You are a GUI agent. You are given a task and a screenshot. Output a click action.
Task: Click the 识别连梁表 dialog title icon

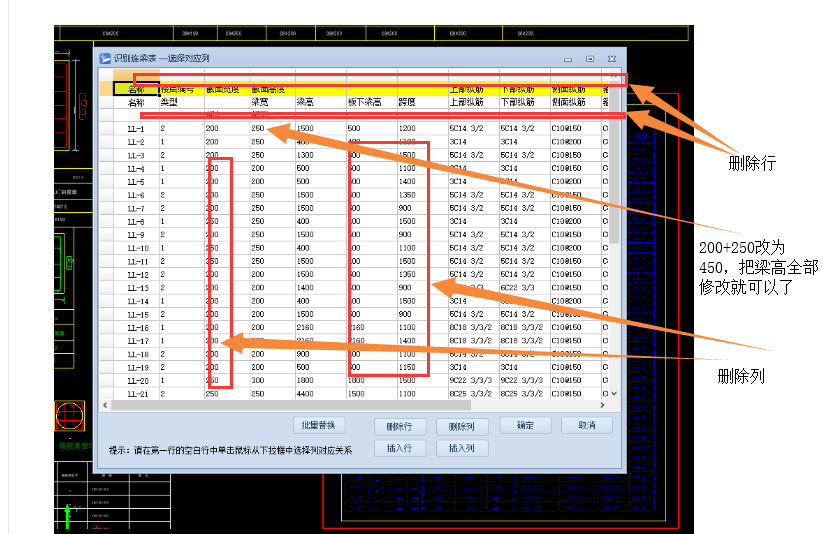[105, 58]
